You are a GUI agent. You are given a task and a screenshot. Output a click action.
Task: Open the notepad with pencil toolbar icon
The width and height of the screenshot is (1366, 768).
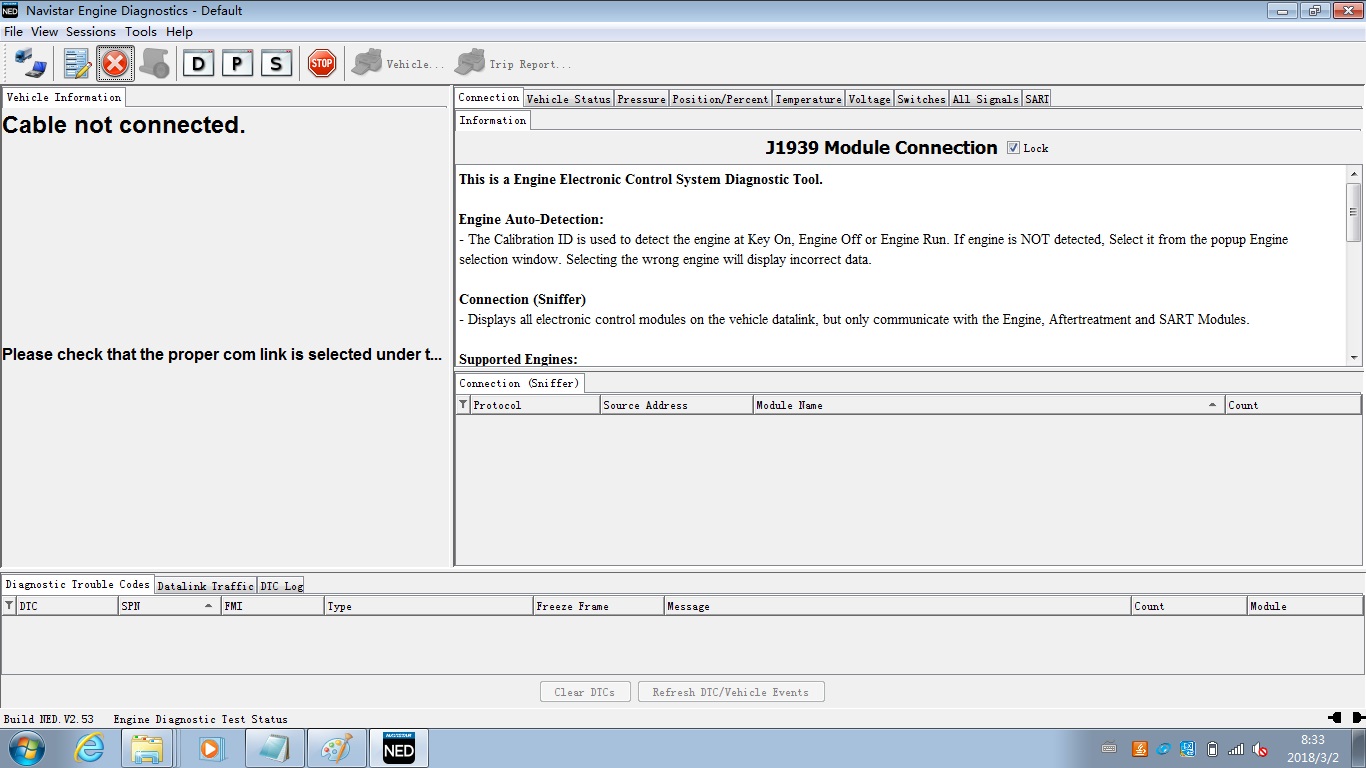(77, 64)
